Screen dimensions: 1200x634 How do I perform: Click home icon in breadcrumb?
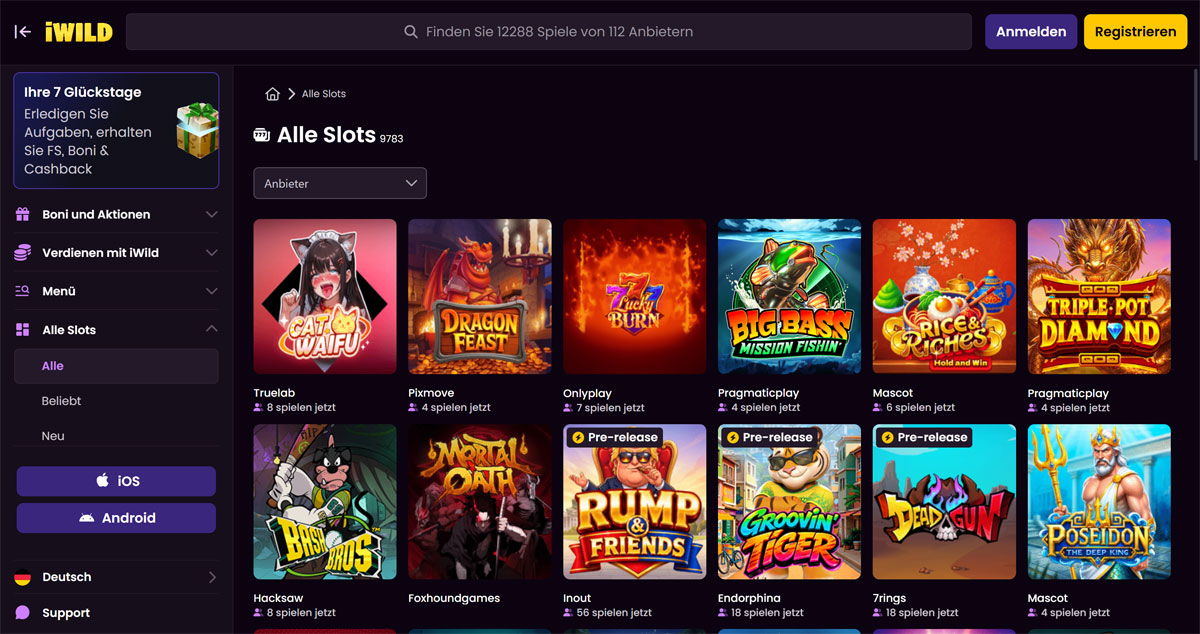pyautogui.click(x=272, y=94)
